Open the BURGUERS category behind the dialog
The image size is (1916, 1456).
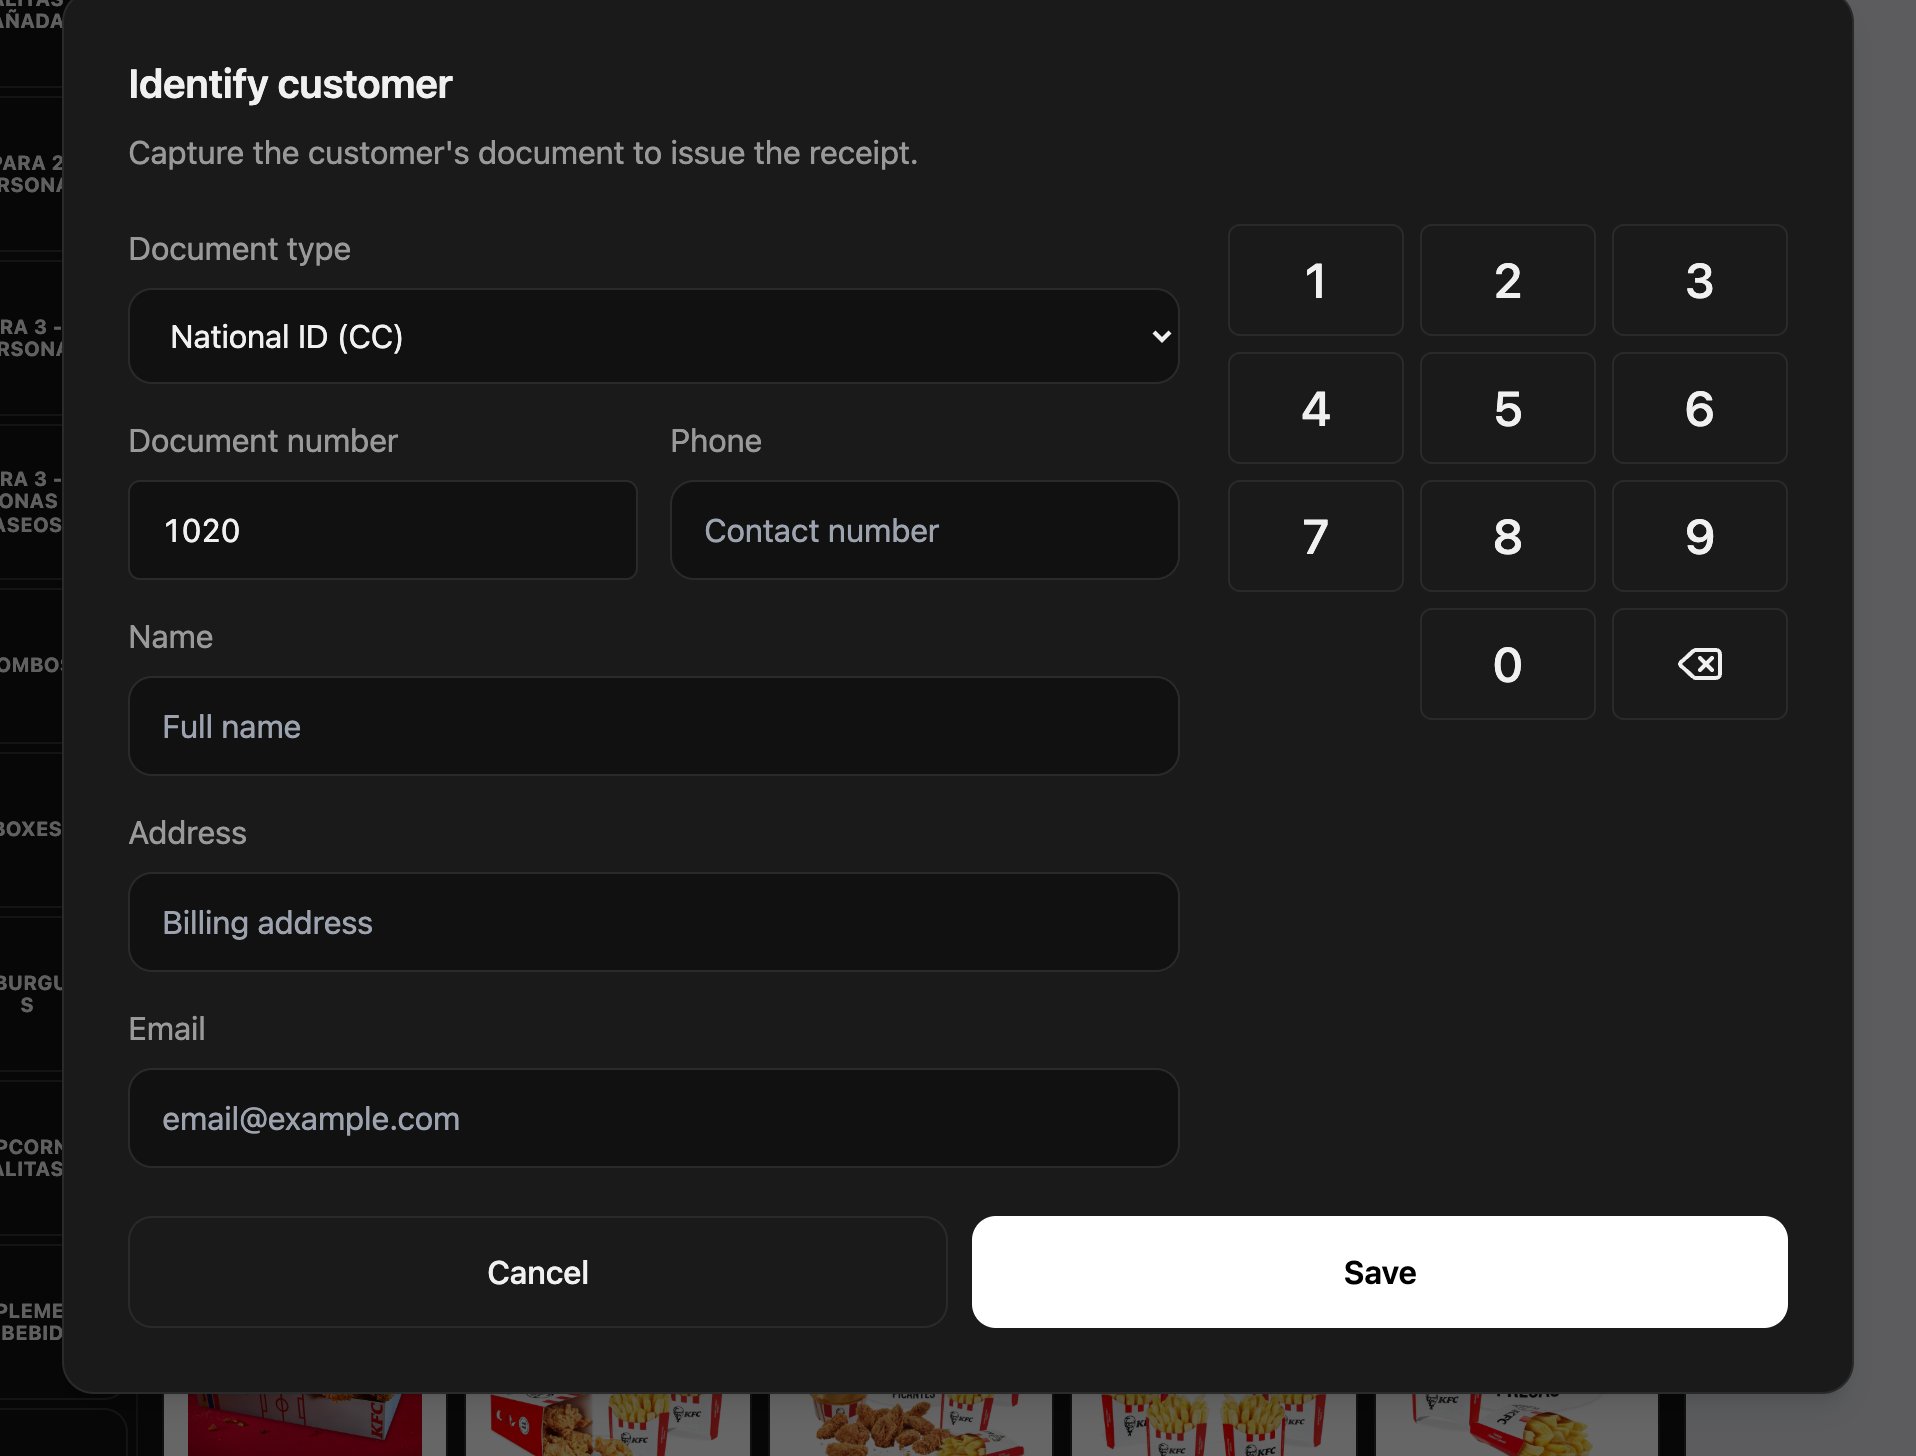30,994
